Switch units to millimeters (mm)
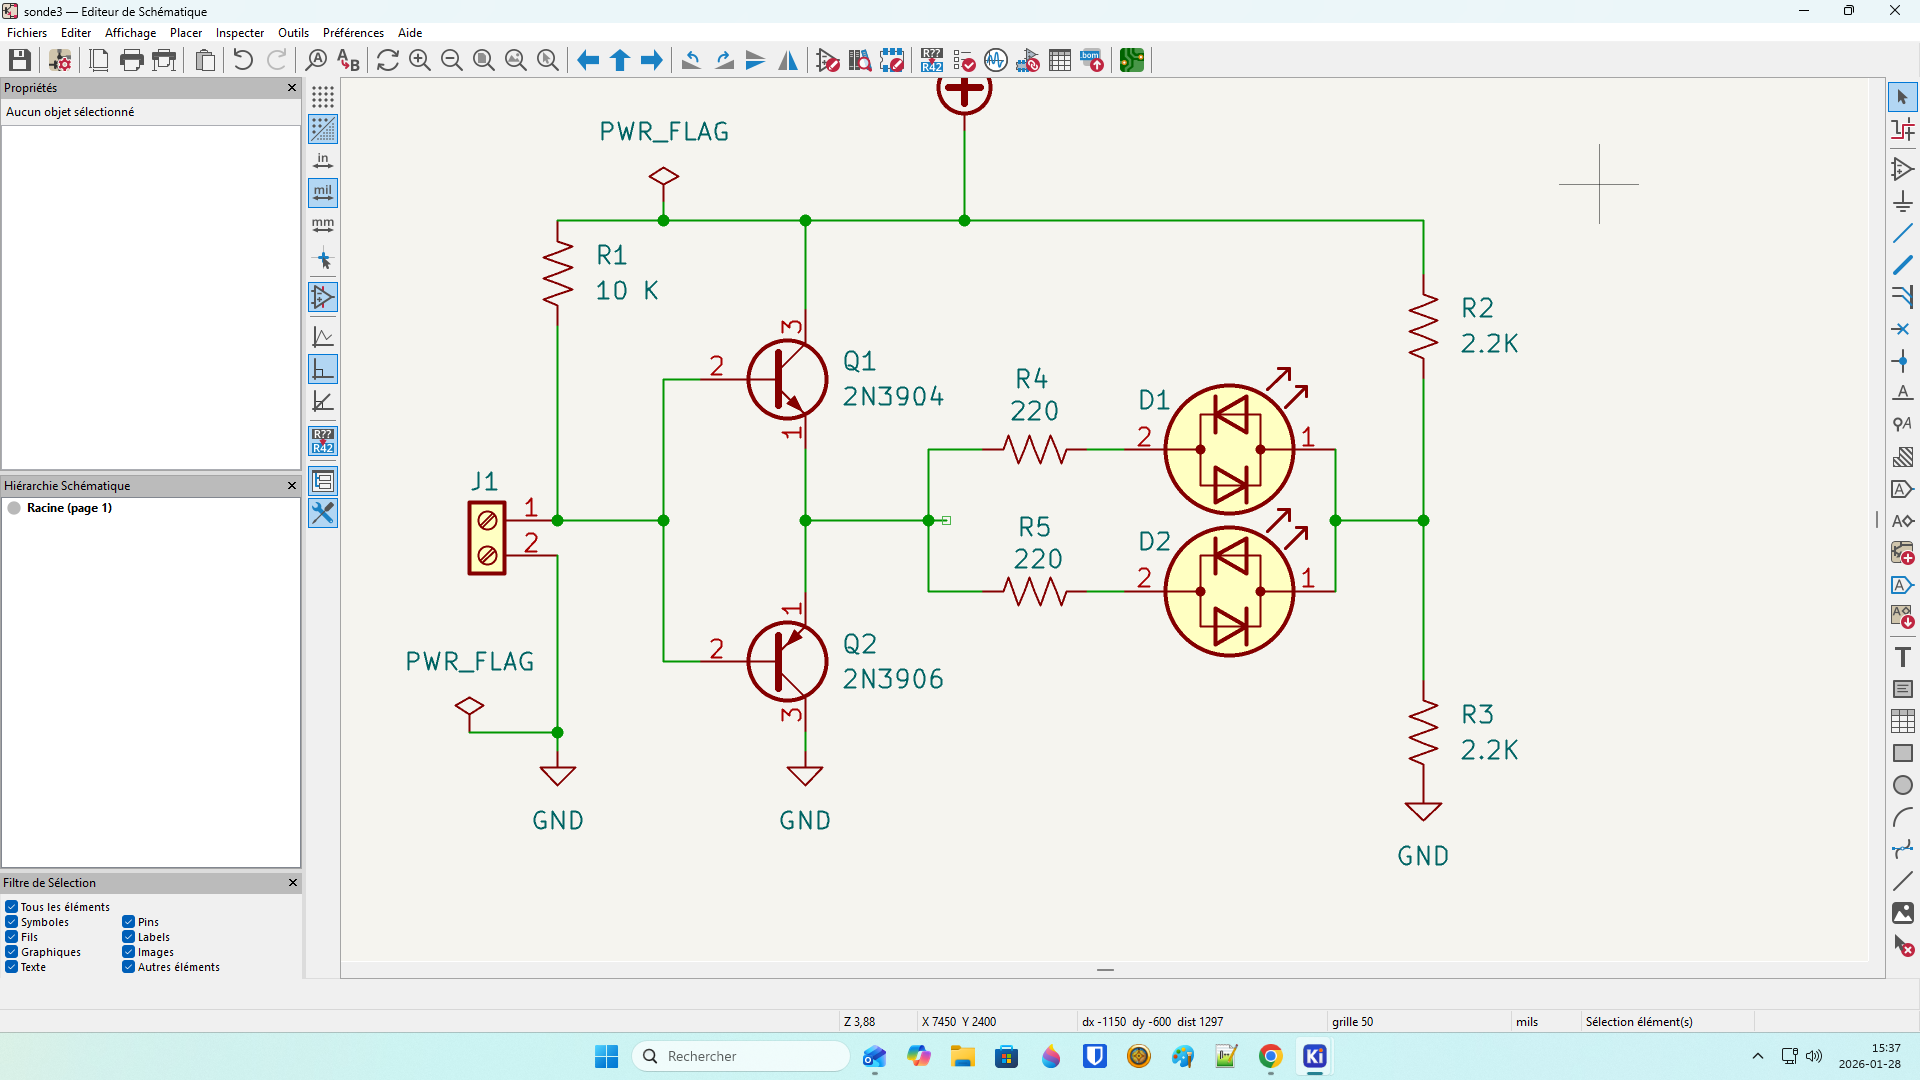The height and width of the screenshot is (1080, 1920). 323,225
